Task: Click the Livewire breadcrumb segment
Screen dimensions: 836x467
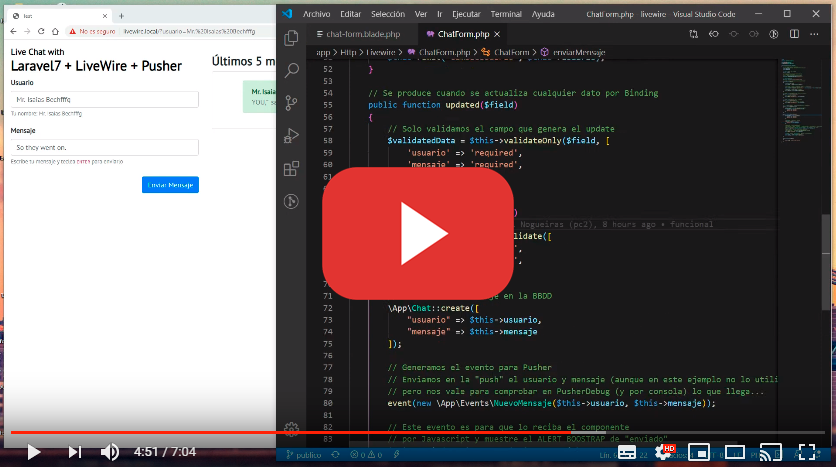Action: (x=380, y=52)
